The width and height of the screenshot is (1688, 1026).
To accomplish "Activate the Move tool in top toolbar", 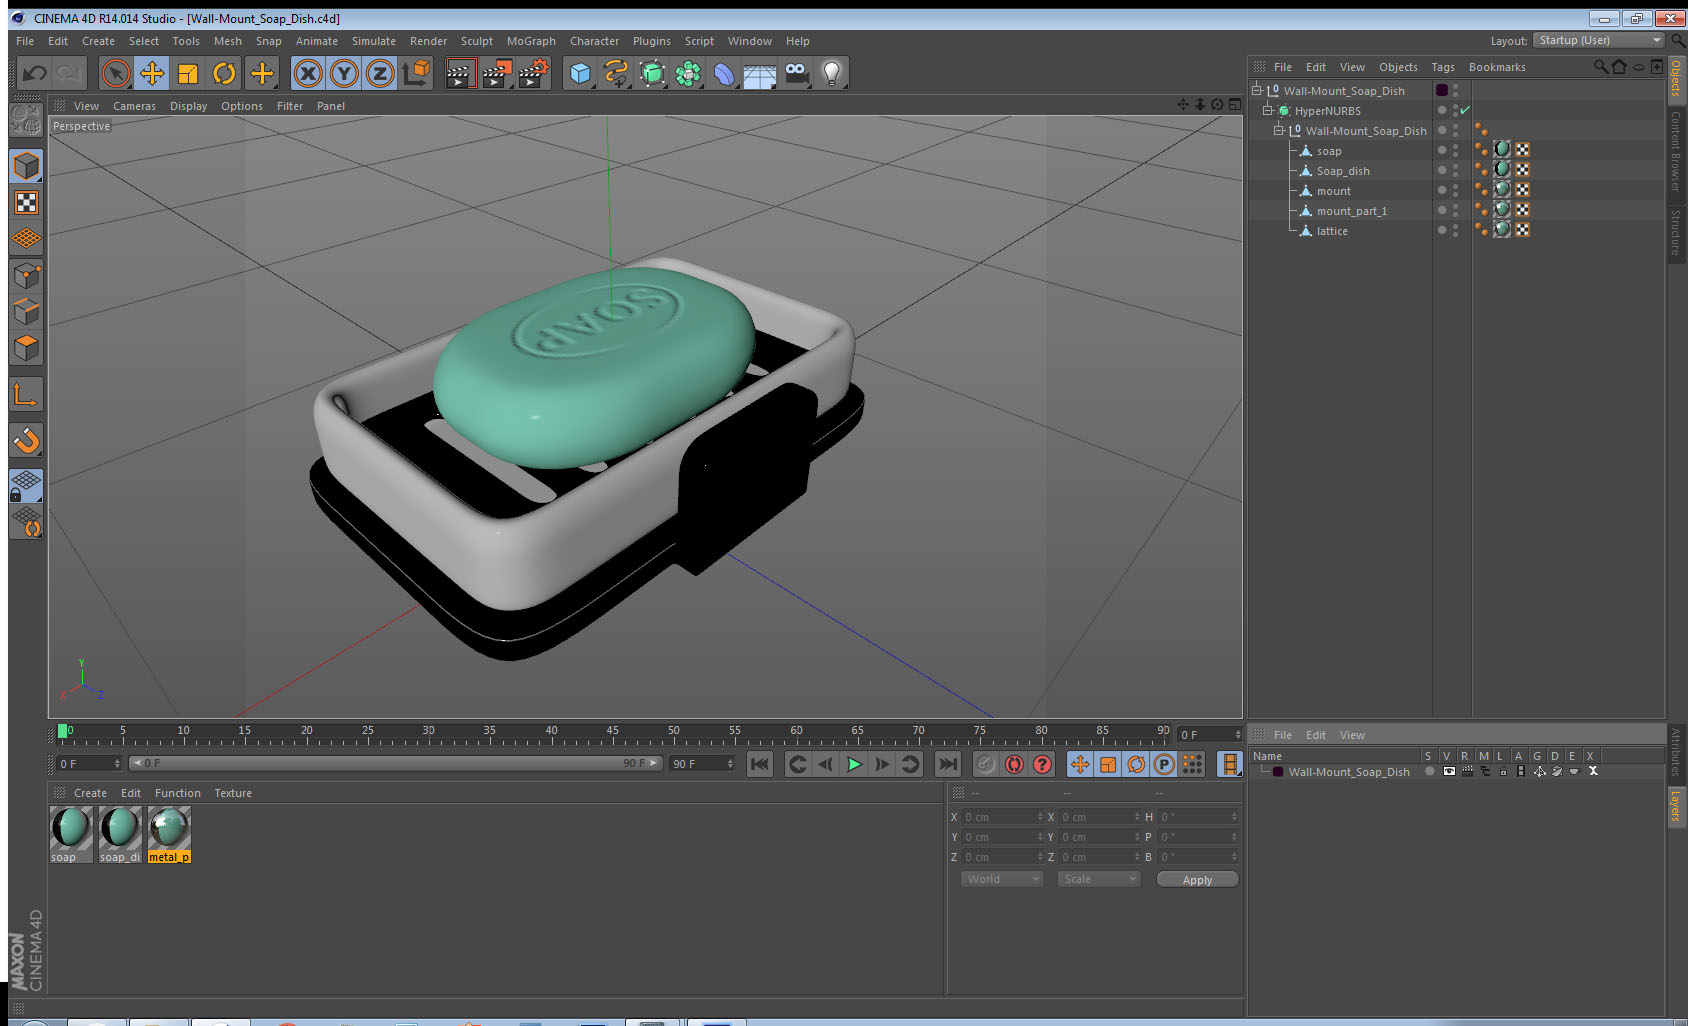I will [x=152, y=73].
